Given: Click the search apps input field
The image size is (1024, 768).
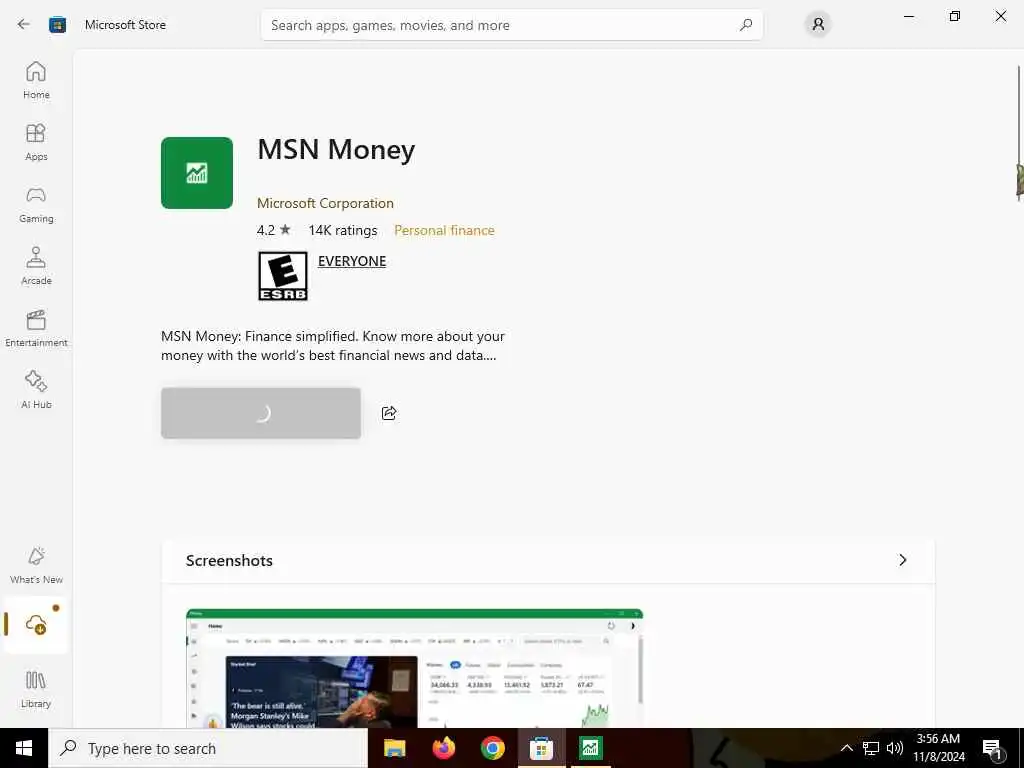Looking at the screenshot, I should (x=511, y=25).
